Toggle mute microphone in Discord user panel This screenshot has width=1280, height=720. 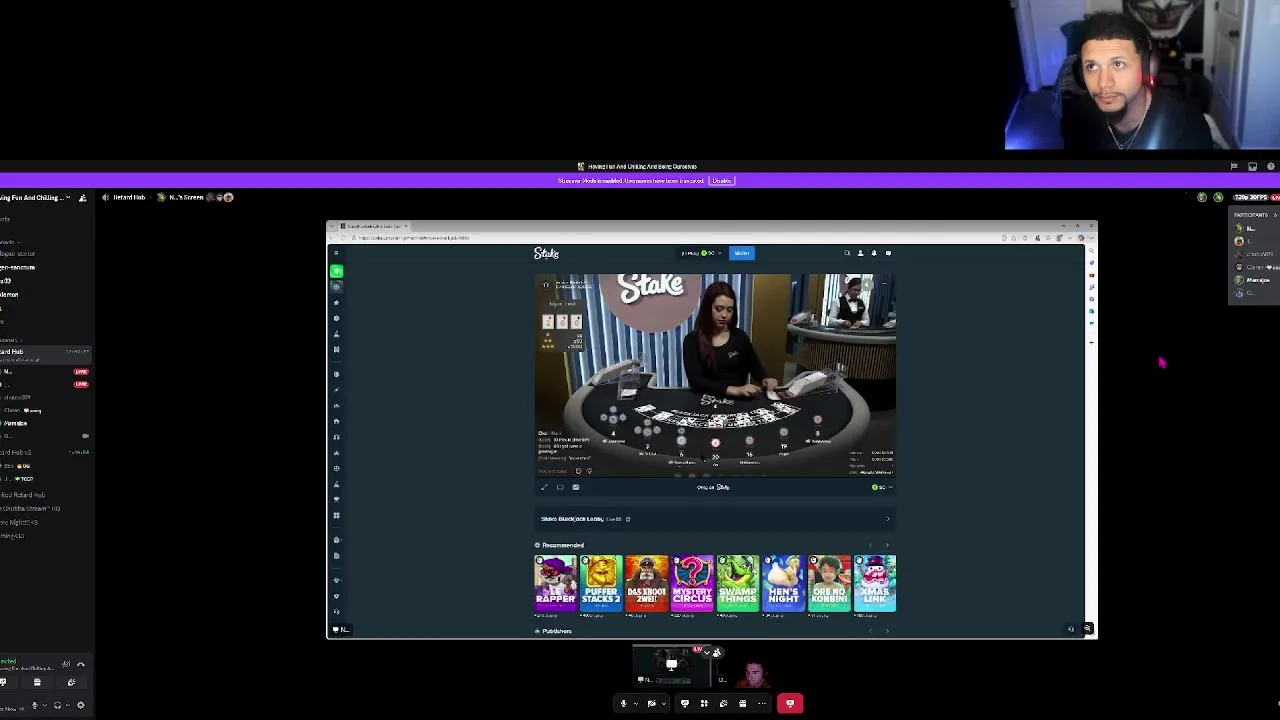pos(34,705)
